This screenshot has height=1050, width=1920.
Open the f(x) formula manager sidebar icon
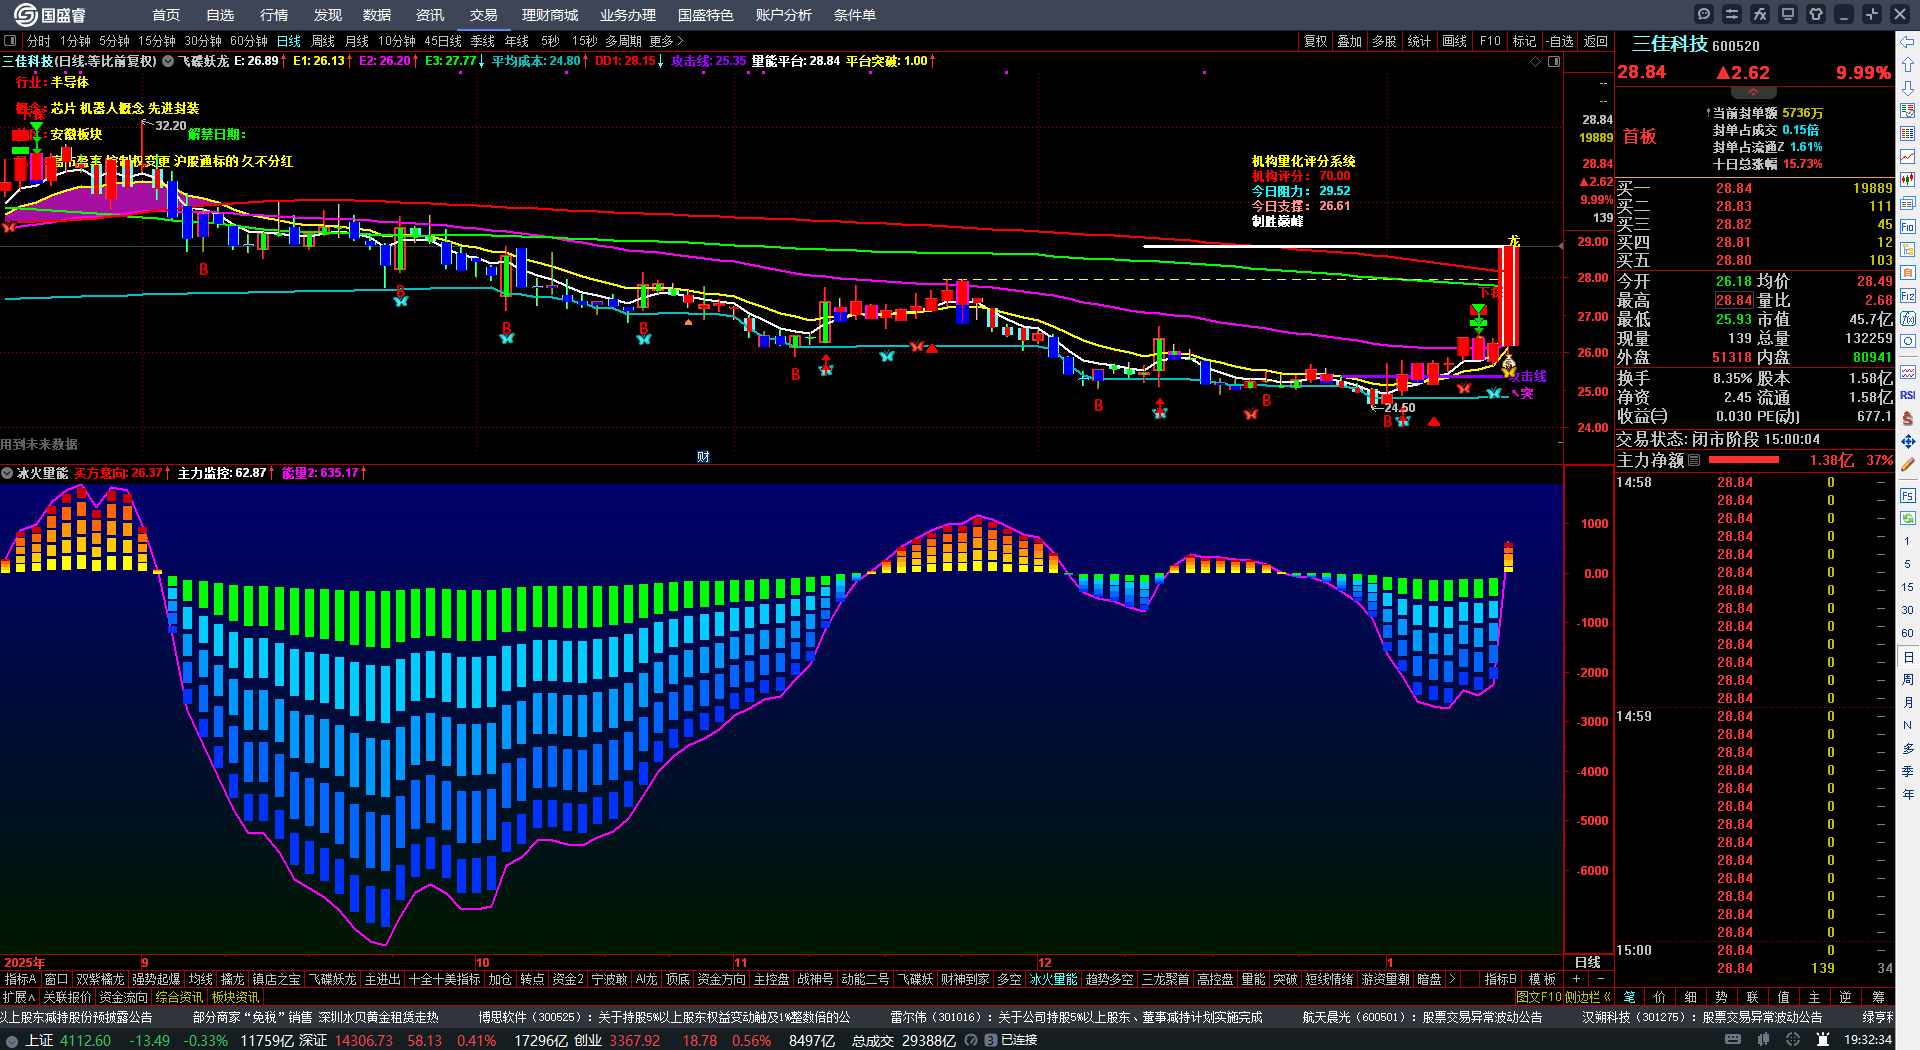[1908, 319]
